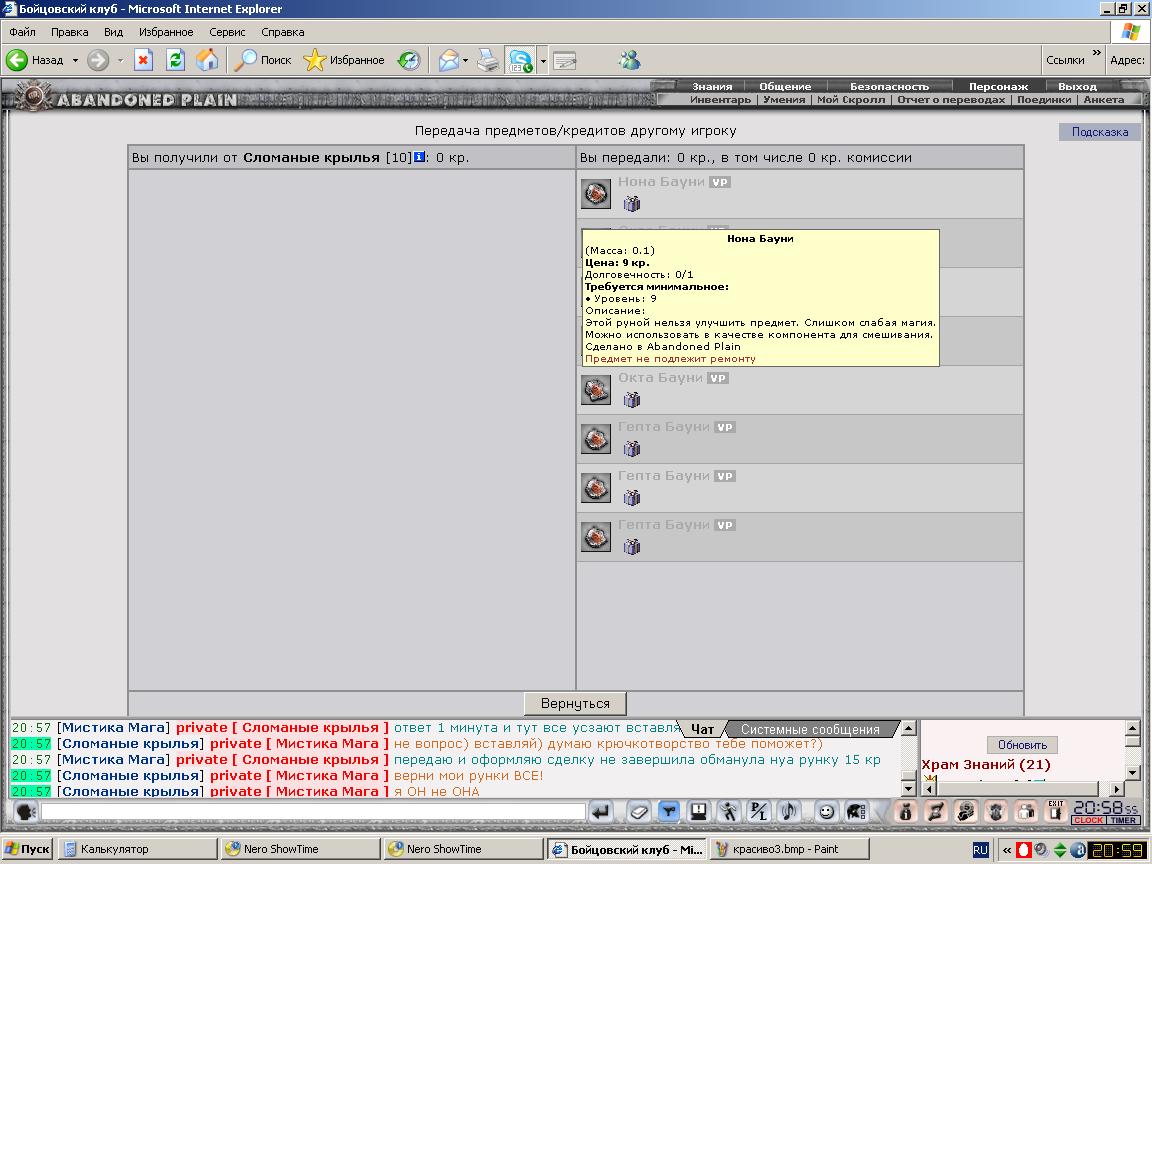Screen dimensions: 1152x1160
Task: Refresh the page with green arrows icon
Action: coord(175,60)
